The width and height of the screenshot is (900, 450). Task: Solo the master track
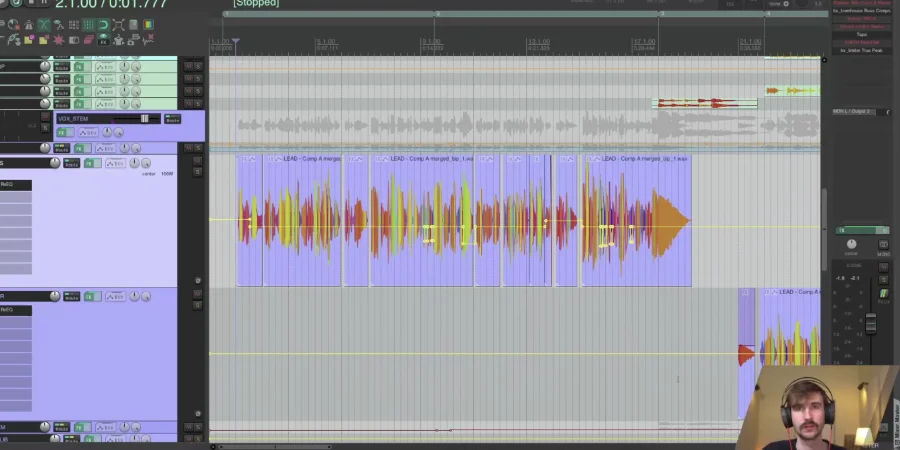click(x=883, y=280)
